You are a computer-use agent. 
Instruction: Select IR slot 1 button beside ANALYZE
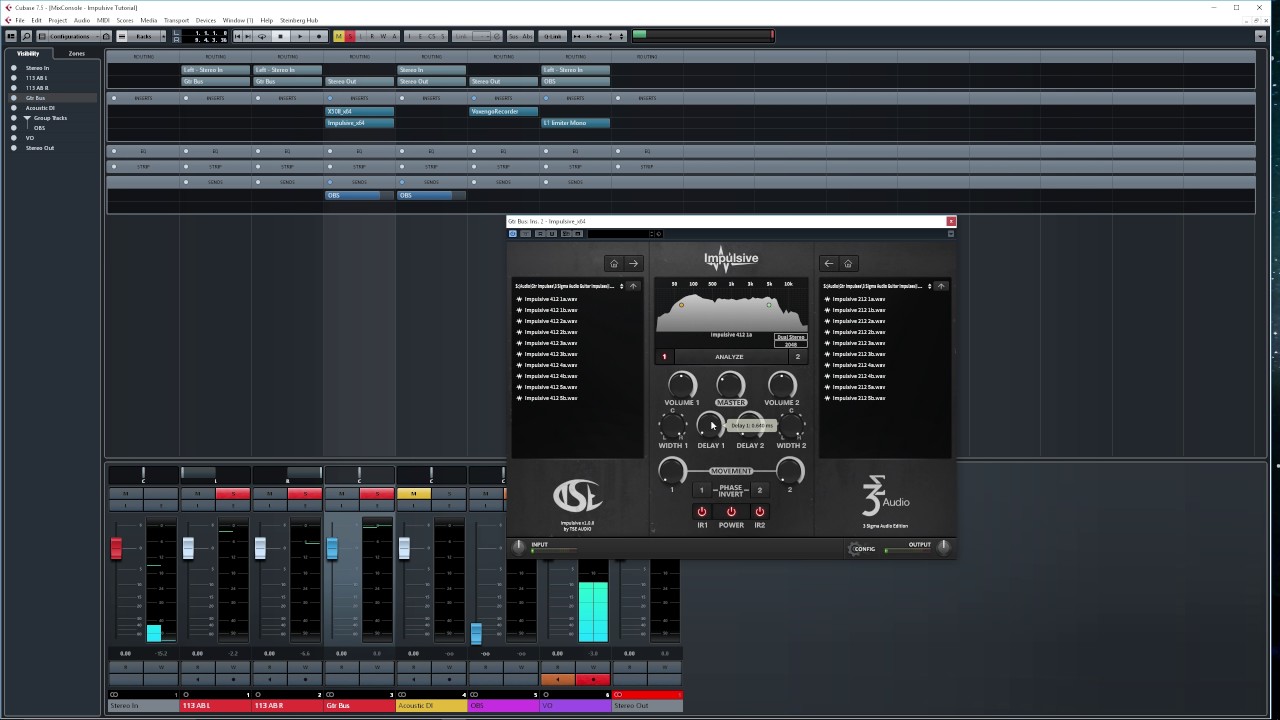664,357
